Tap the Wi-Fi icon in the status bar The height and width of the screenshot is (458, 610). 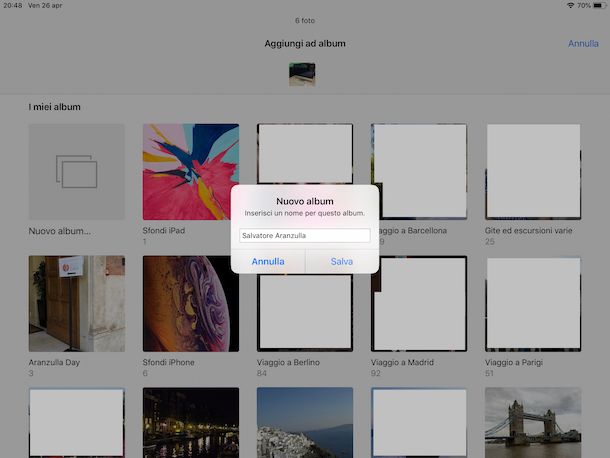coord(570,5)
